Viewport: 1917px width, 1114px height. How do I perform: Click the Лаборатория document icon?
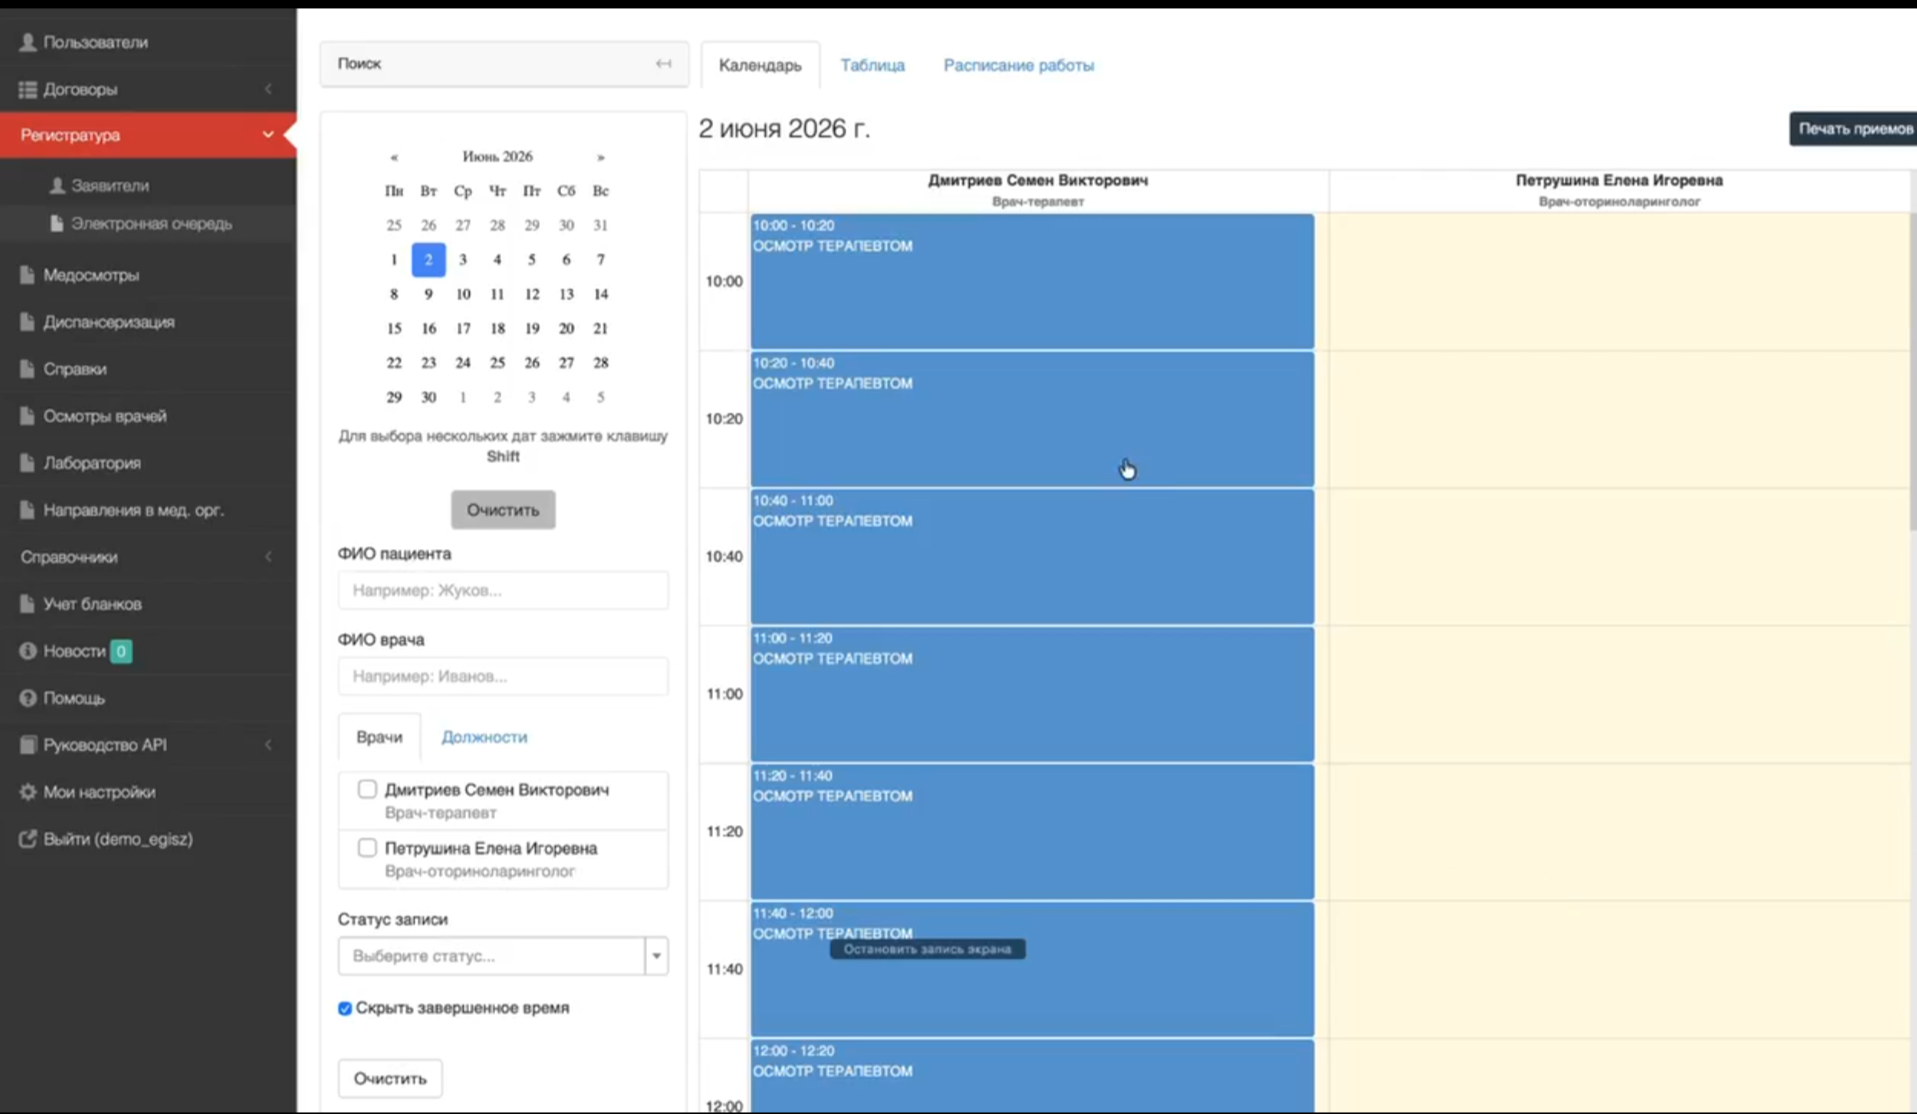27,462
